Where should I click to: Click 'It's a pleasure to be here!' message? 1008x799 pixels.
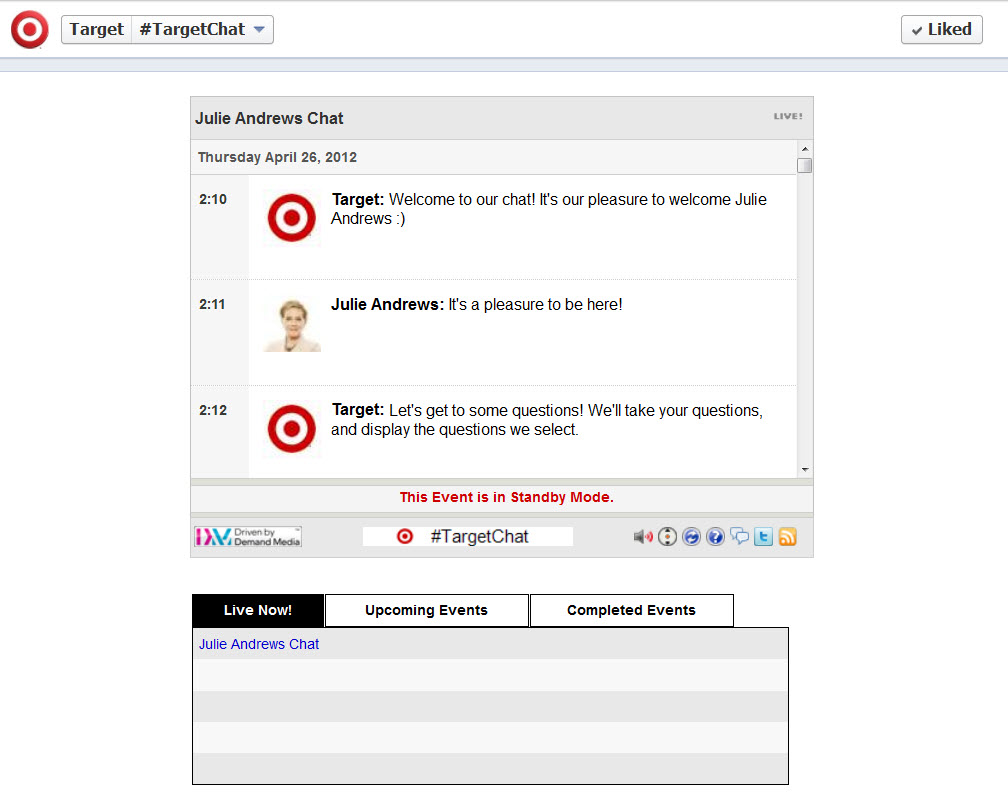point(535,305)
